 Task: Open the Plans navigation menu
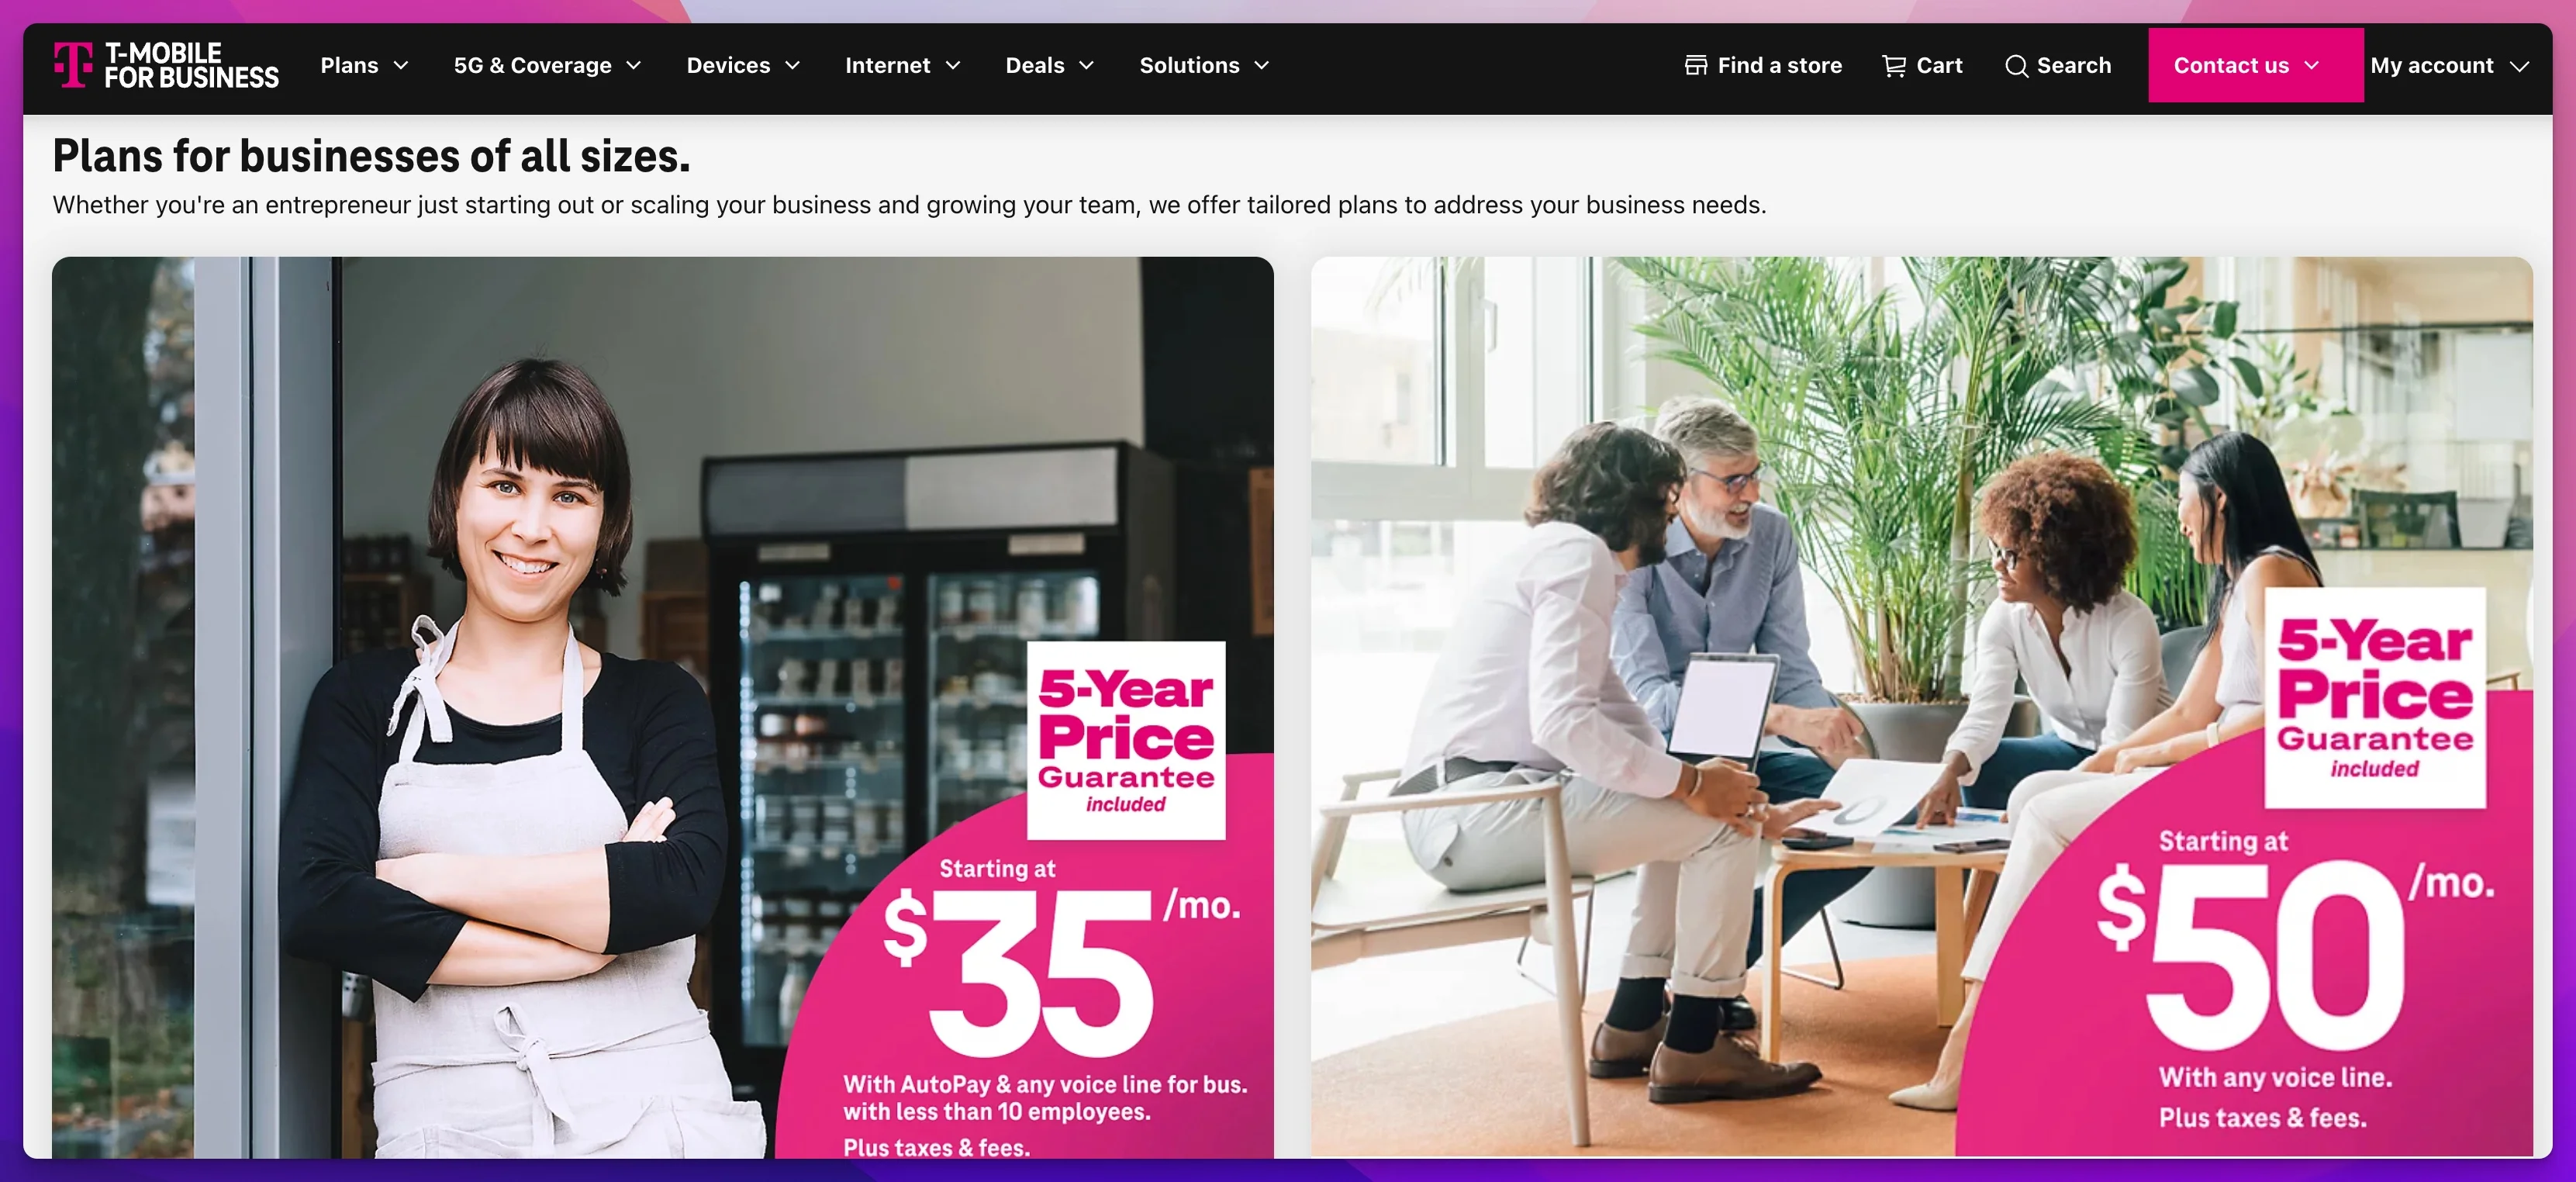point(365,65)
